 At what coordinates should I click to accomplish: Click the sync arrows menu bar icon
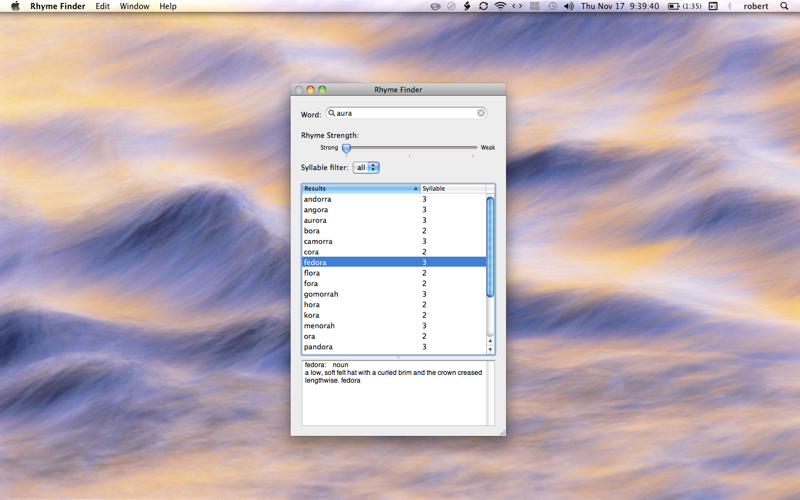483,6
